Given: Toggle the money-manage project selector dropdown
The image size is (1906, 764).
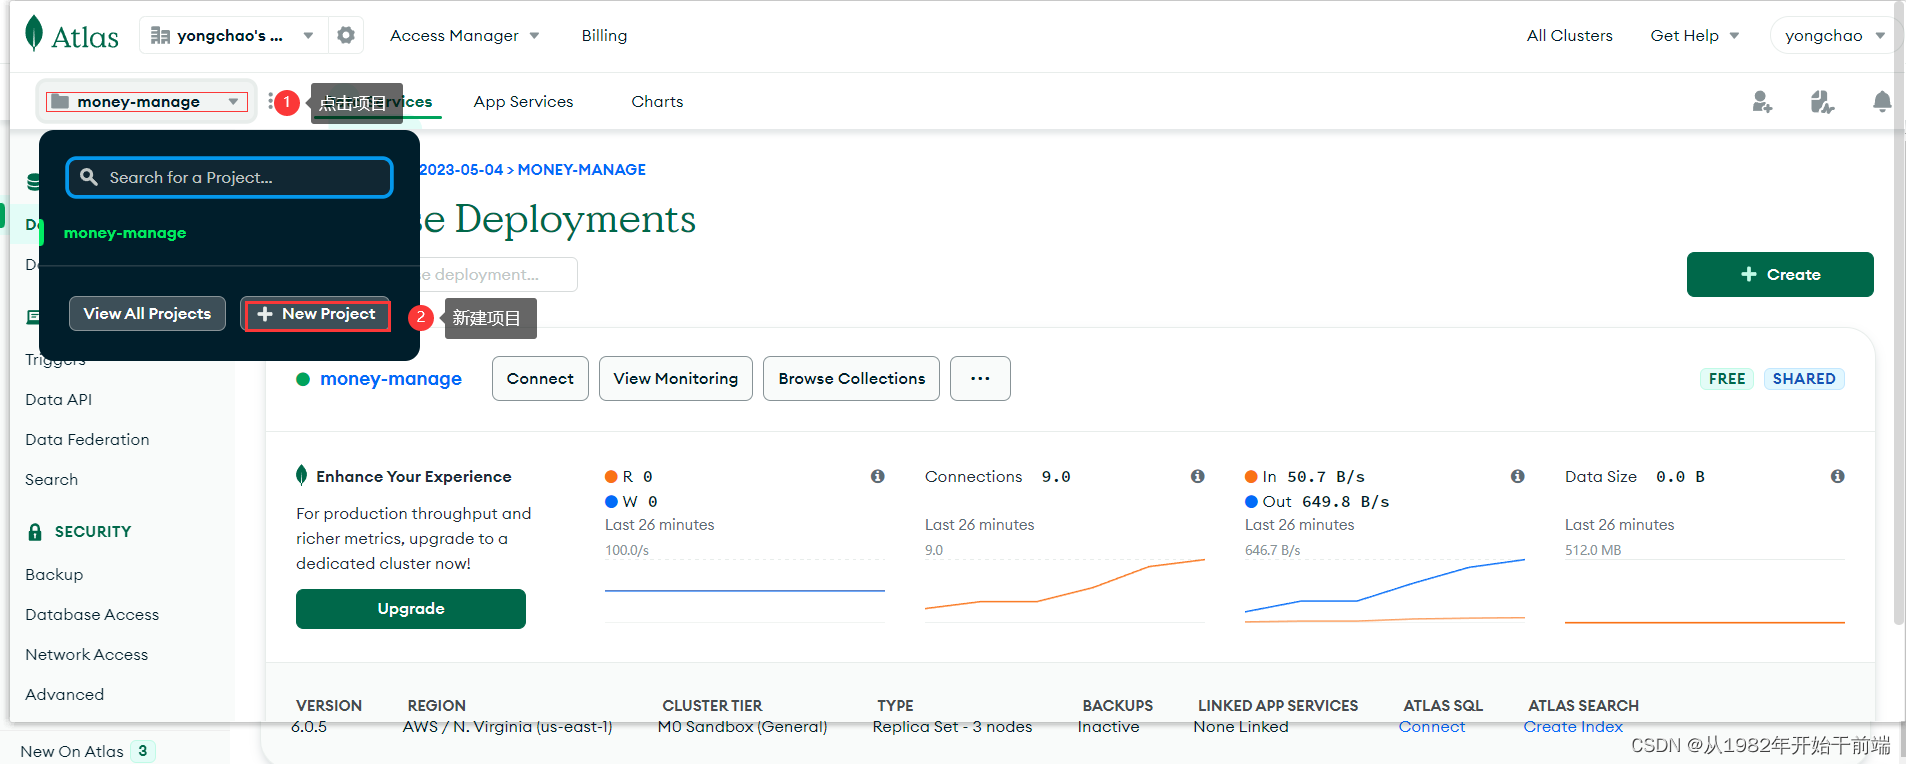Looking at the screenshot, I should click(147, 101).
